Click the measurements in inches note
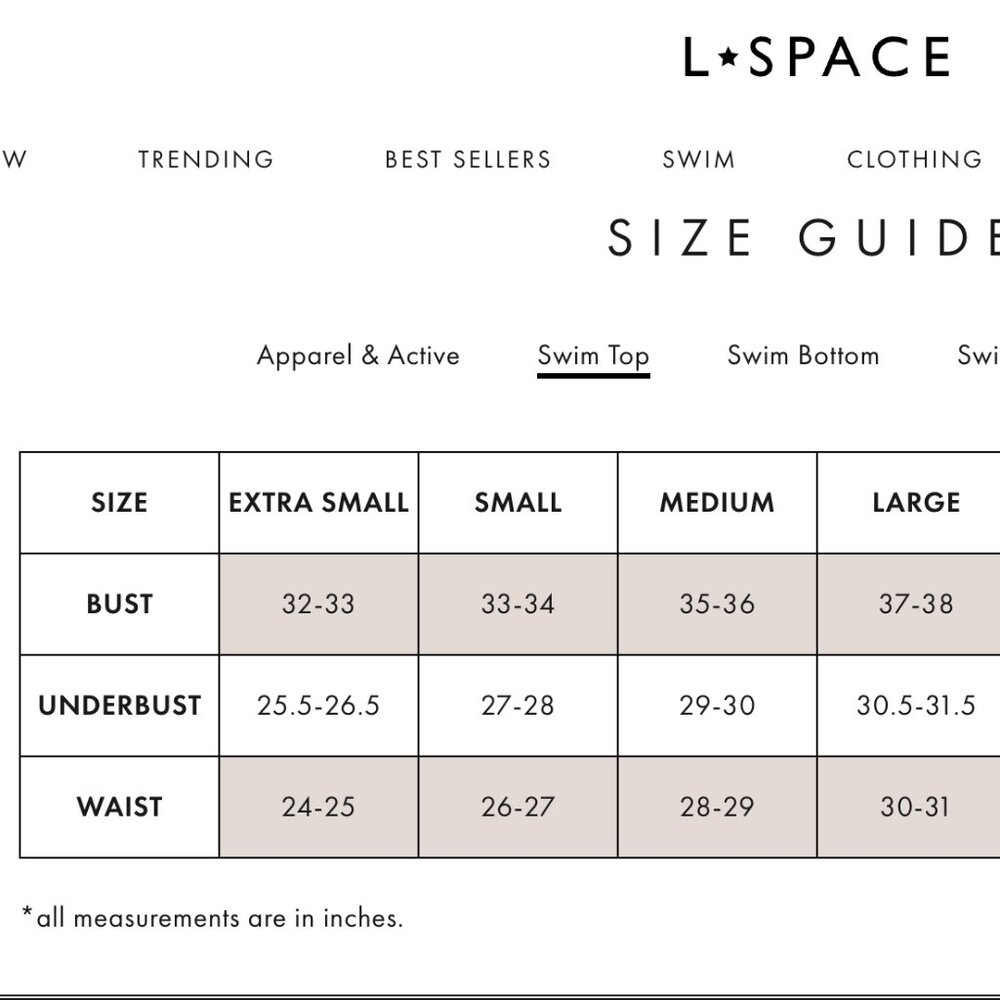 click(x=212, y=918)
